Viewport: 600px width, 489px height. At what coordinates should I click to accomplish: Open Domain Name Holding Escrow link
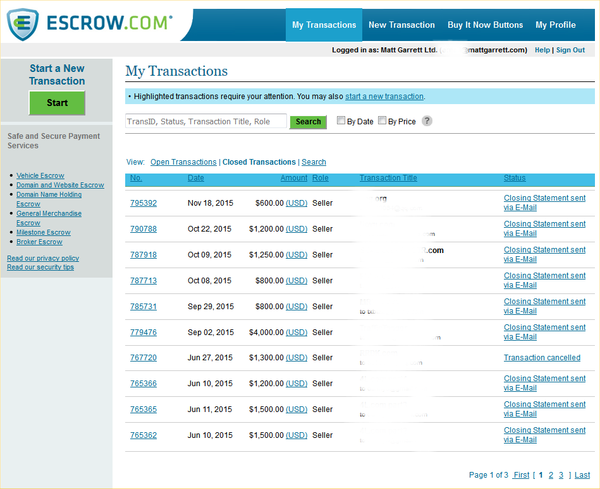tap(49, 199)
